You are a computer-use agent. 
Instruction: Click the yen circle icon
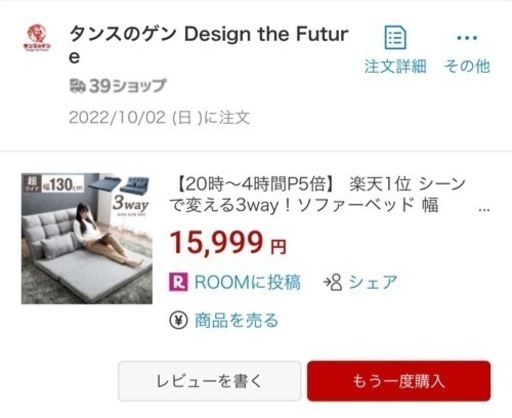point(178,320)
